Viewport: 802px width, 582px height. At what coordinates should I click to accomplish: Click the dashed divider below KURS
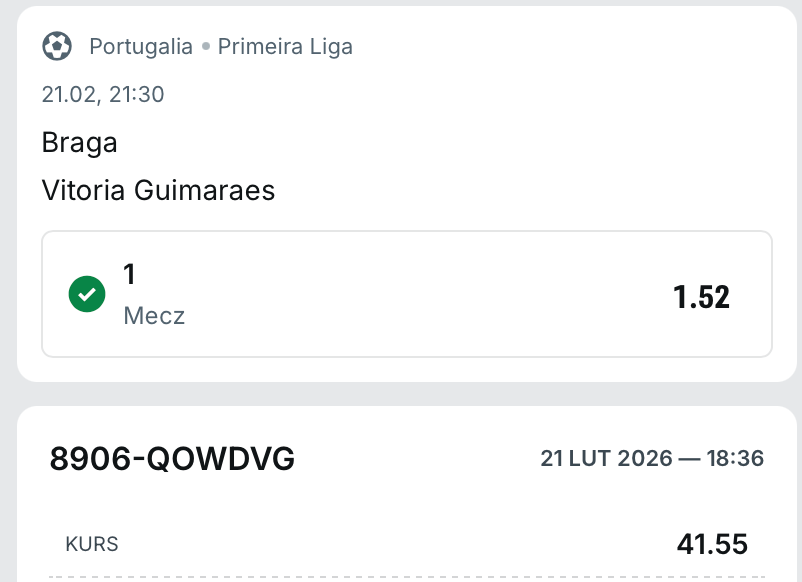pyautogui.click(x=400, y=576)
